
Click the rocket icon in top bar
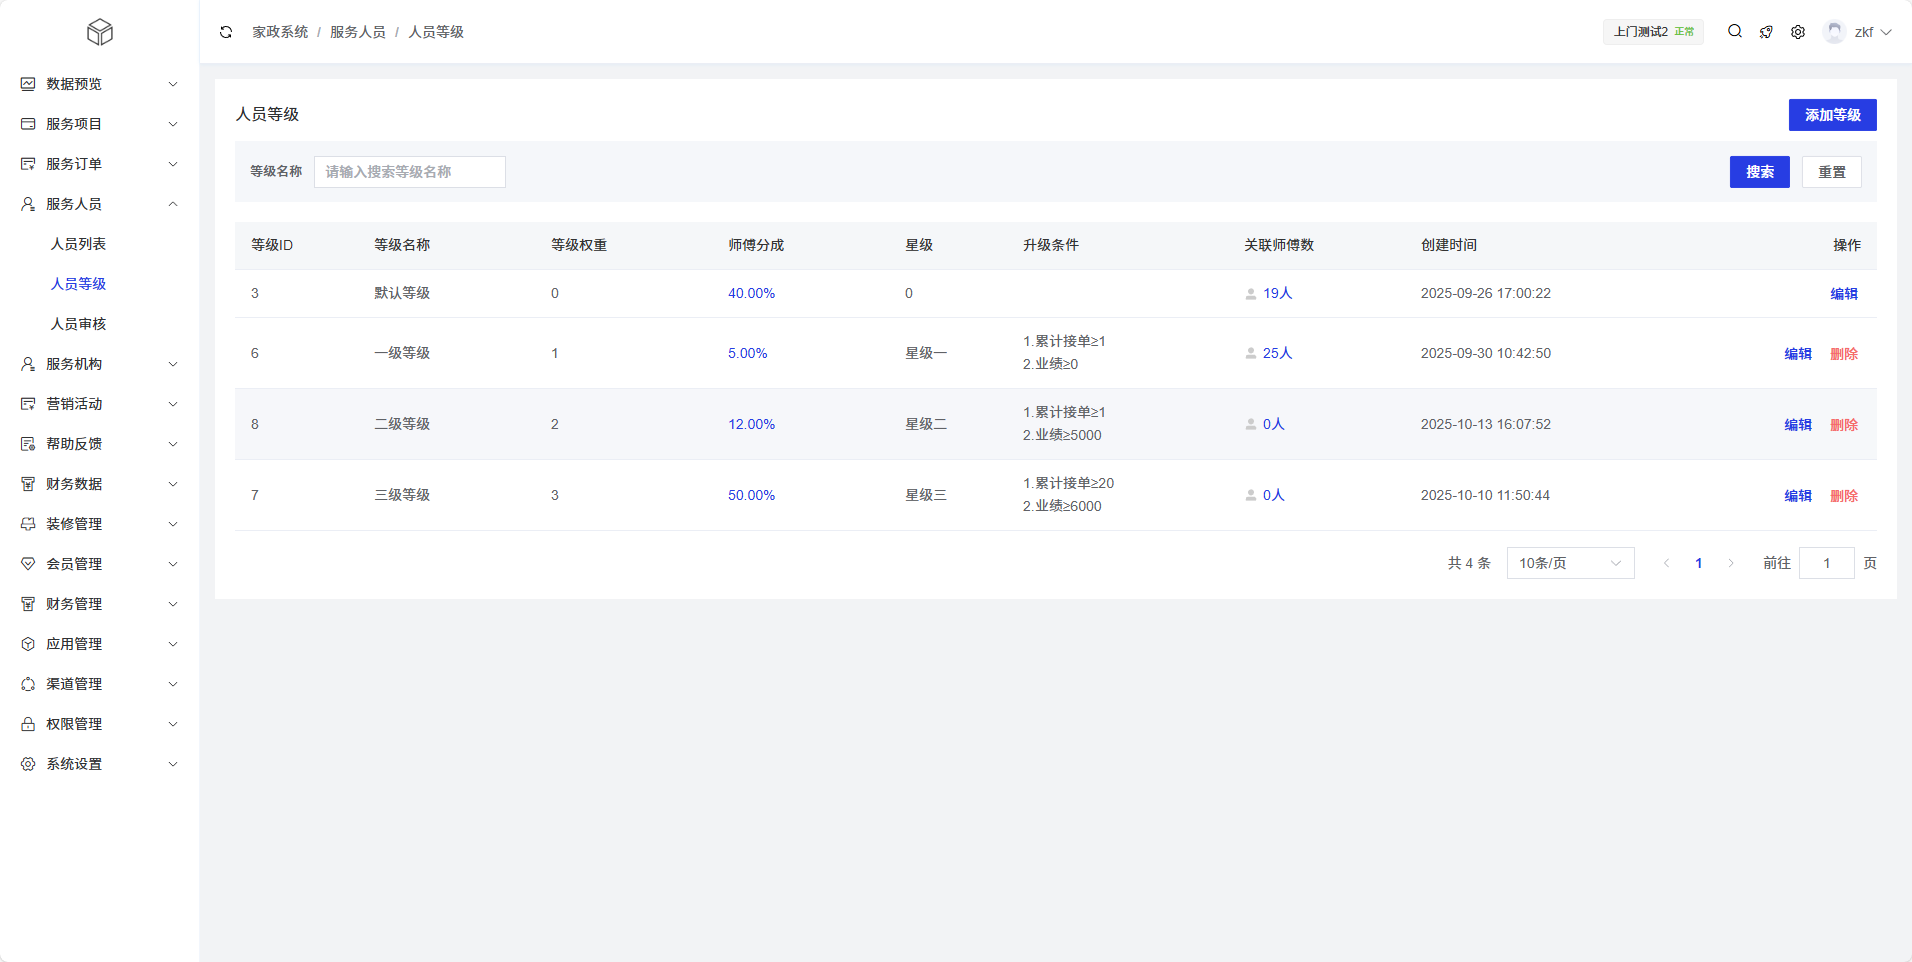[x=1766, y=32]
